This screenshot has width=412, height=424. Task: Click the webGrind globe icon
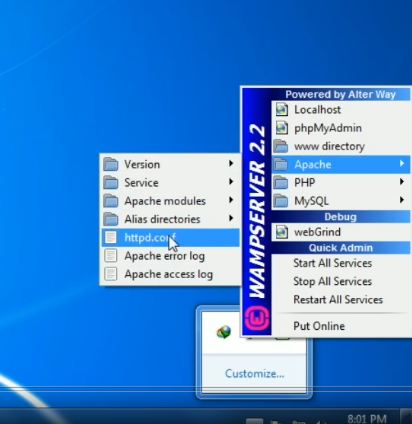282,232
